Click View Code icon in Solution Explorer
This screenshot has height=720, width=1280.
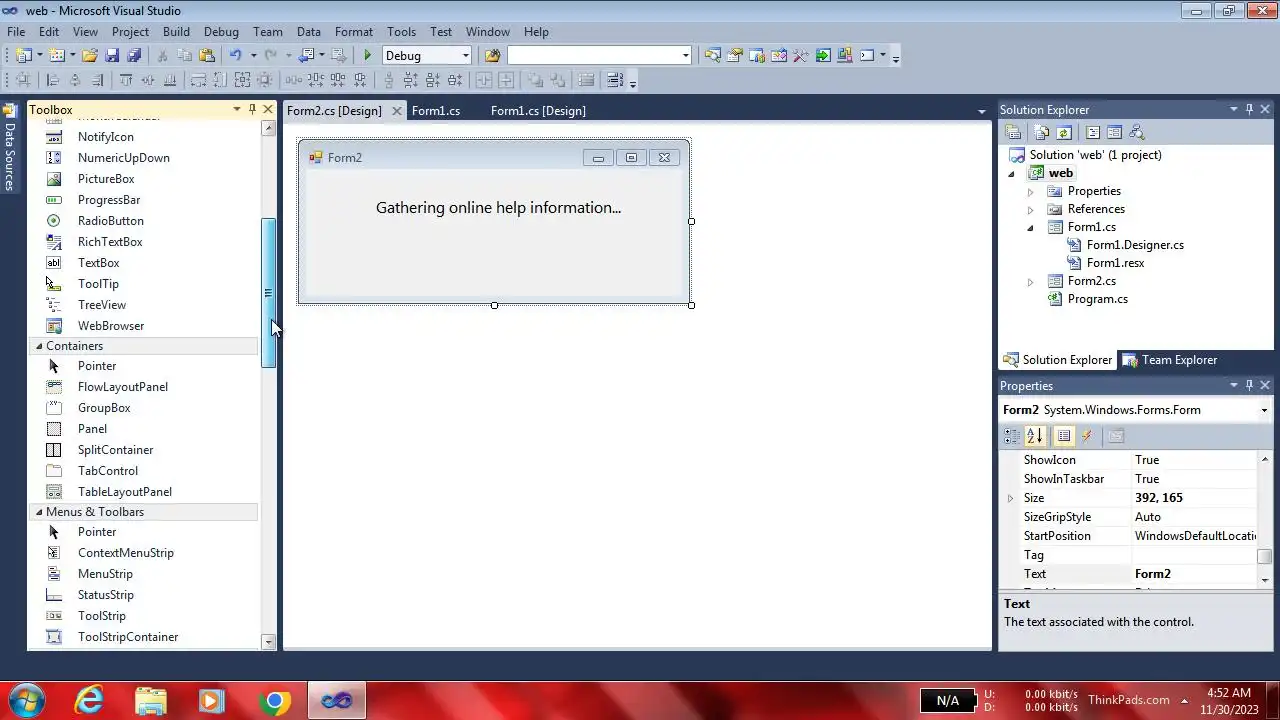pyautogui.click(x=1093, y=132)
